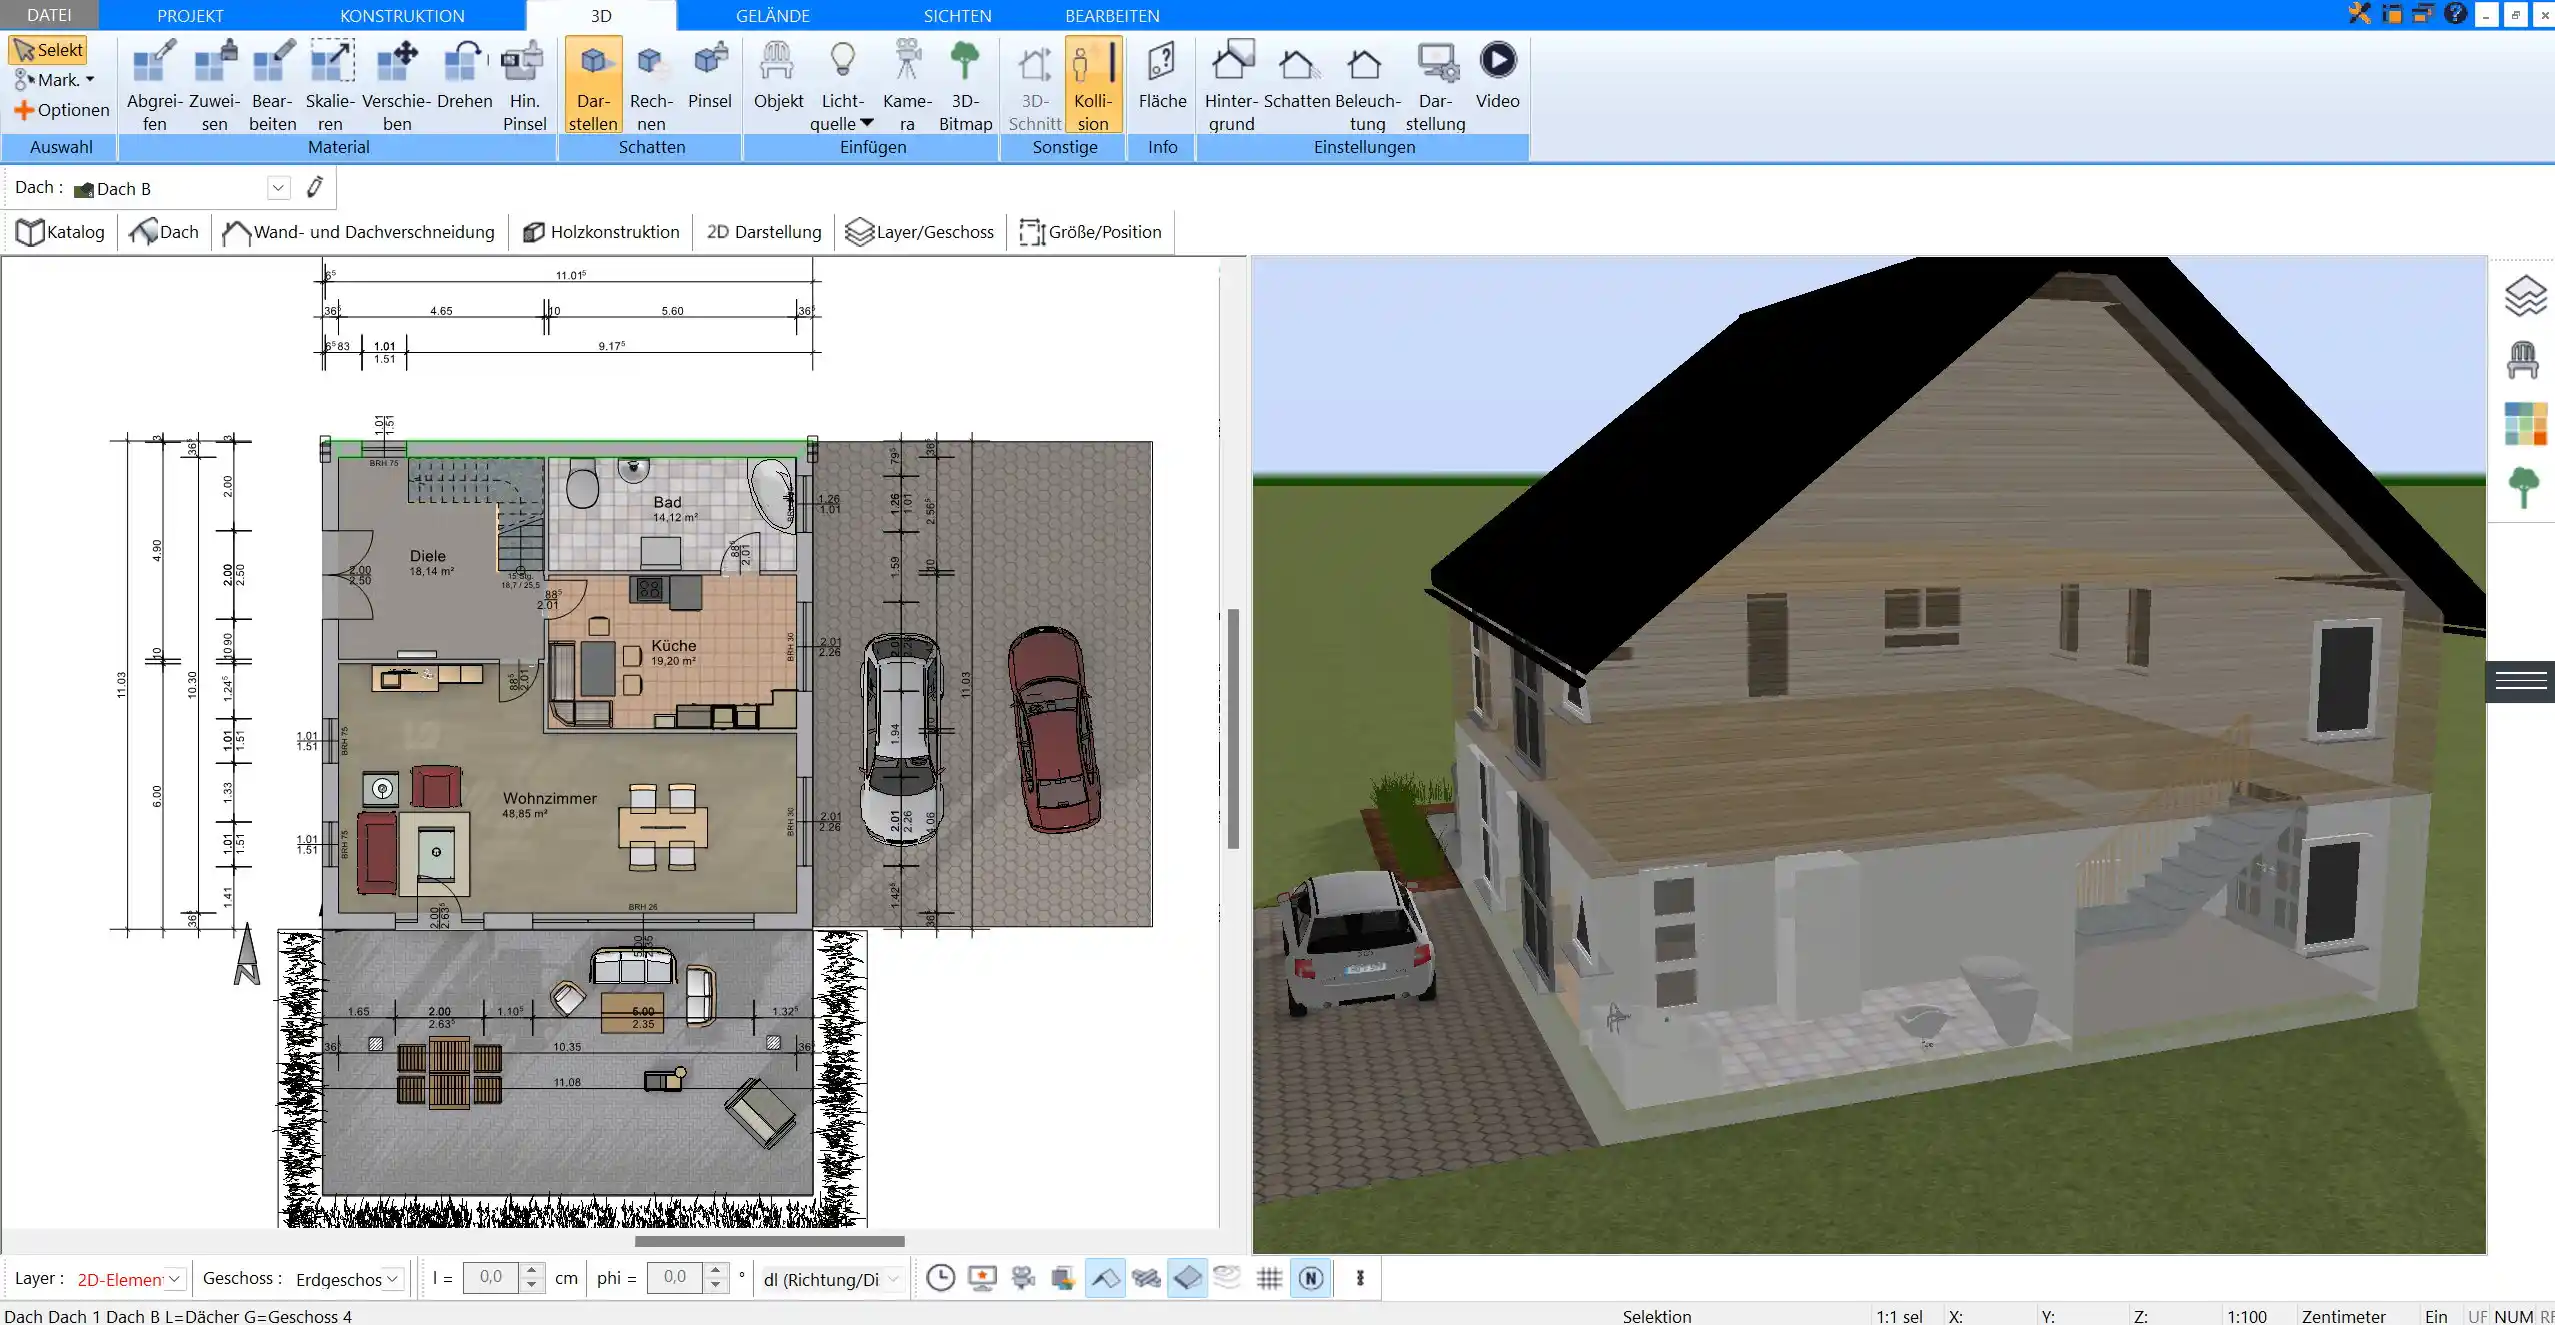The image size is (2555, 1325).
Task: Toggle the north arrow N button
Action: (x=1311, y=1278)
